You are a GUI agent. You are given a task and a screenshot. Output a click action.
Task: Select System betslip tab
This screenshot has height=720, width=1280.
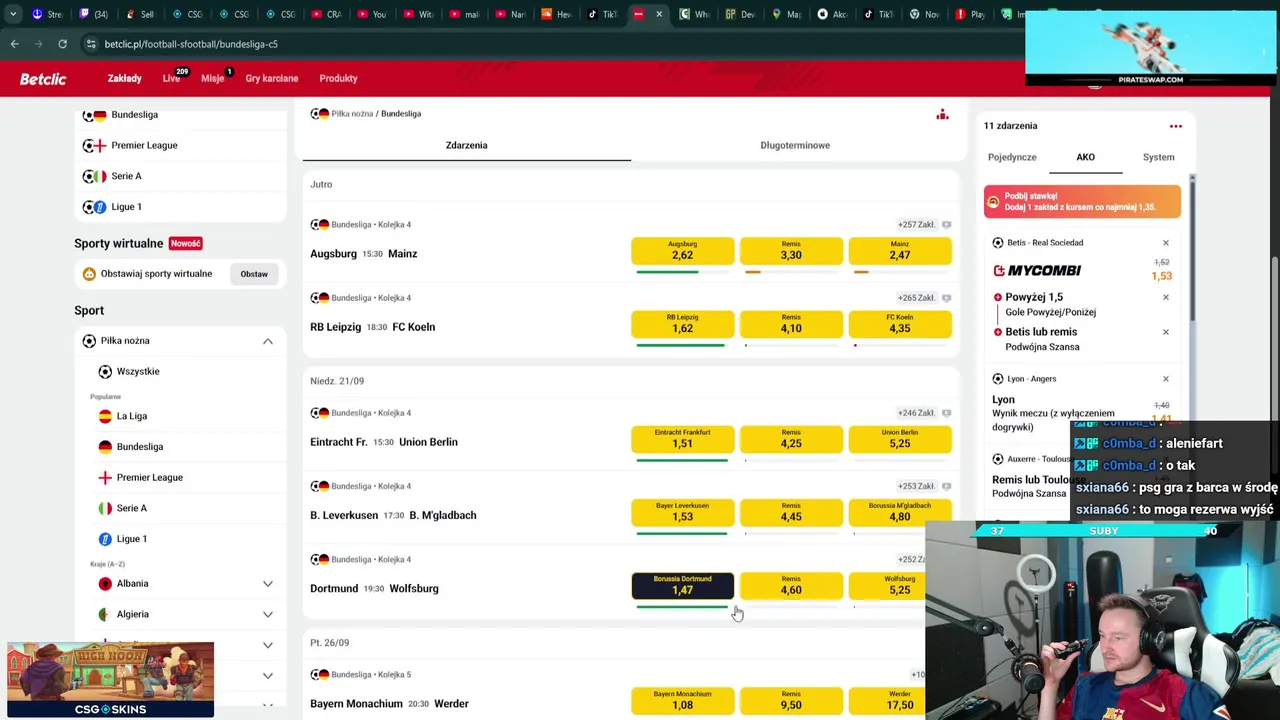[1158, 157]
